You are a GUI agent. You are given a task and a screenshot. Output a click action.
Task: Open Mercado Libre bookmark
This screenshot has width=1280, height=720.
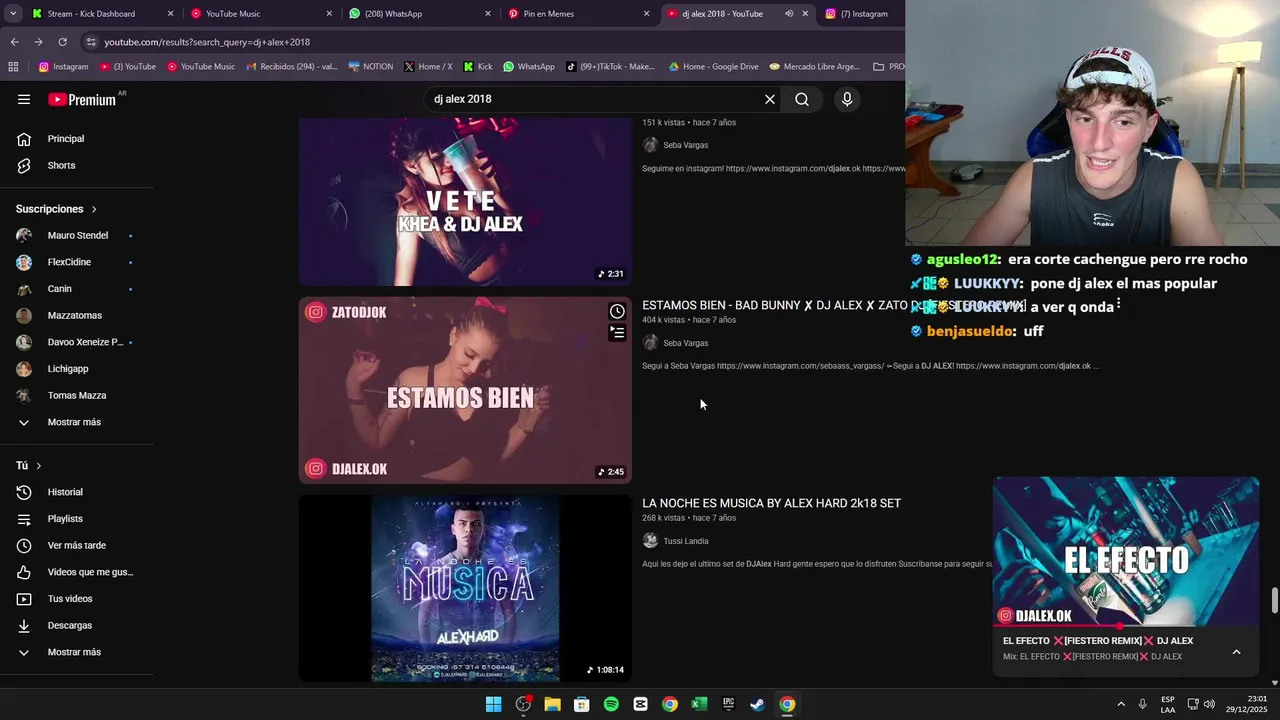pyautogui.click(x=814, y=67)
